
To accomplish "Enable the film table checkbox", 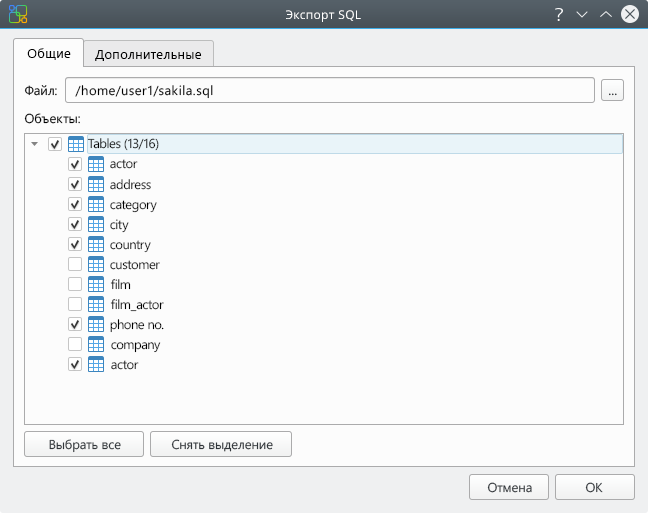I will point(75,284).
